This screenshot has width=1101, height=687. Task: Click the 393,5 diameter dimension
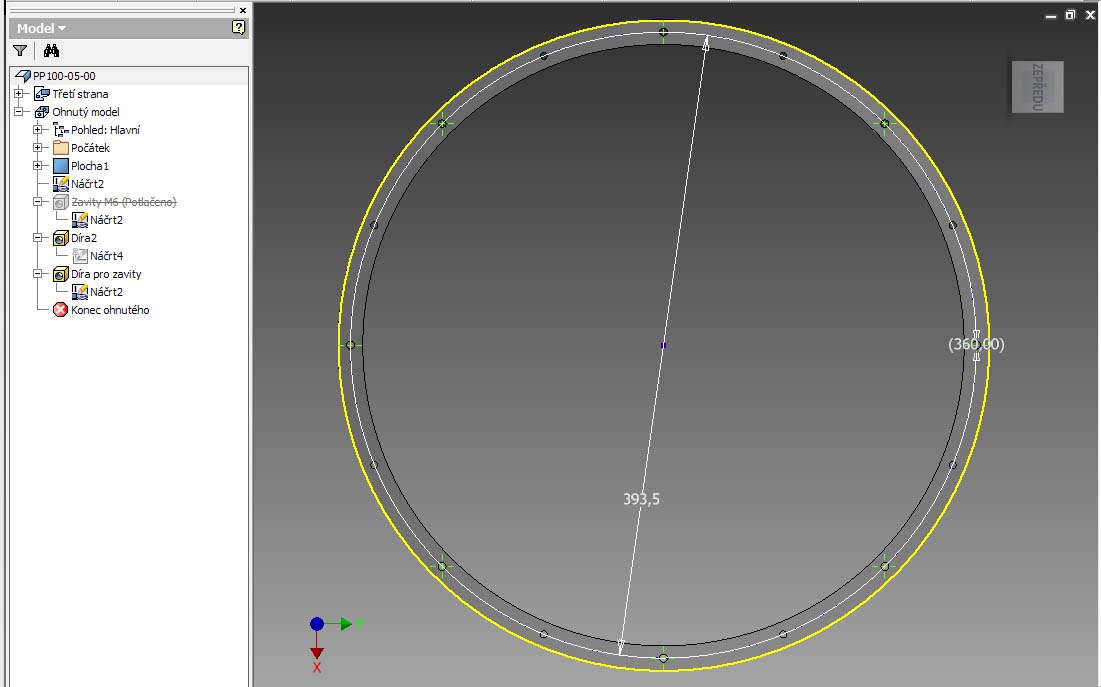coord(641,499)
